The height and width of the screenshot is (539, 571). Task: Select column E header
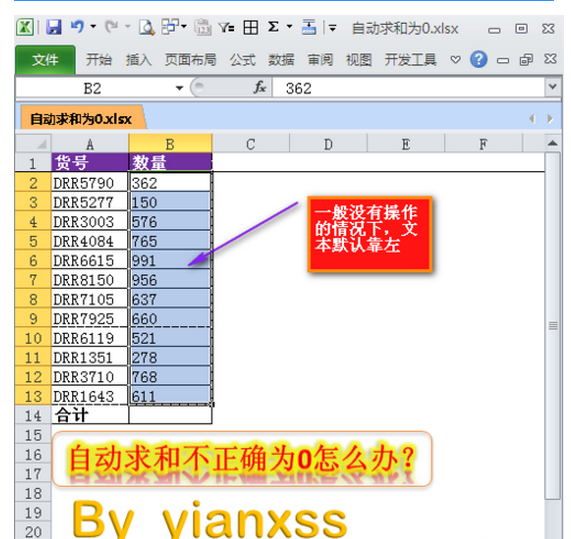pyautogui.click(x=406, y=144)
